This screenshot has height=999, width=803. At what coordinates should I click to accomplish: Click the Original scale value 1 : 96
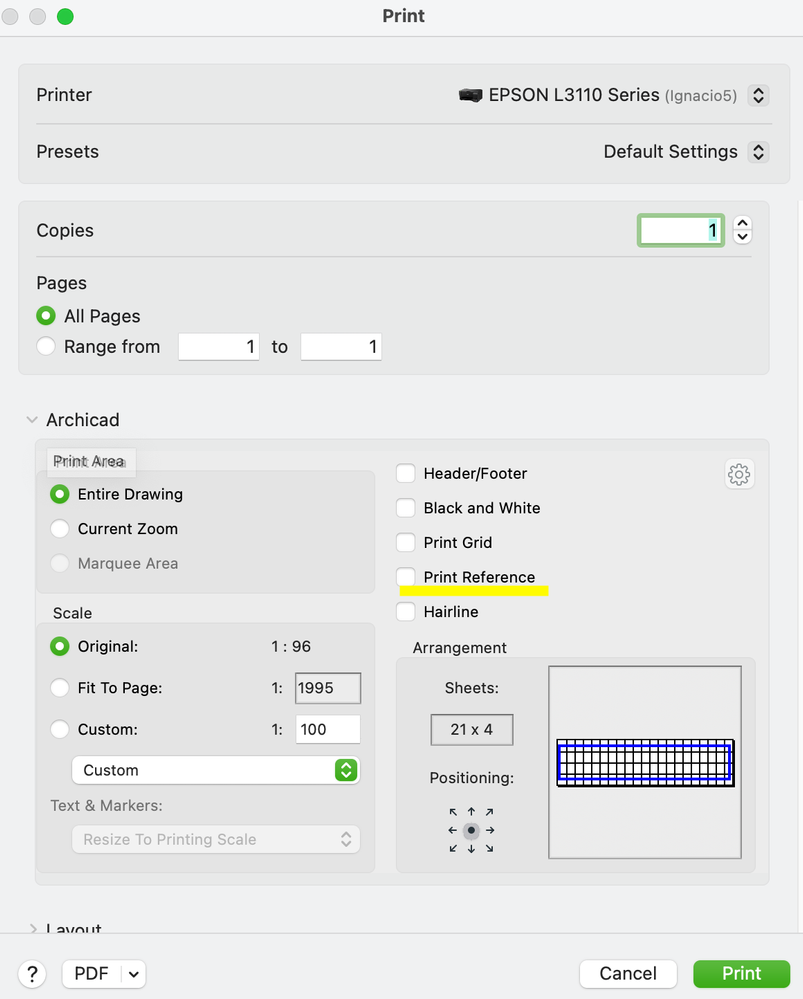pos(291,647)
